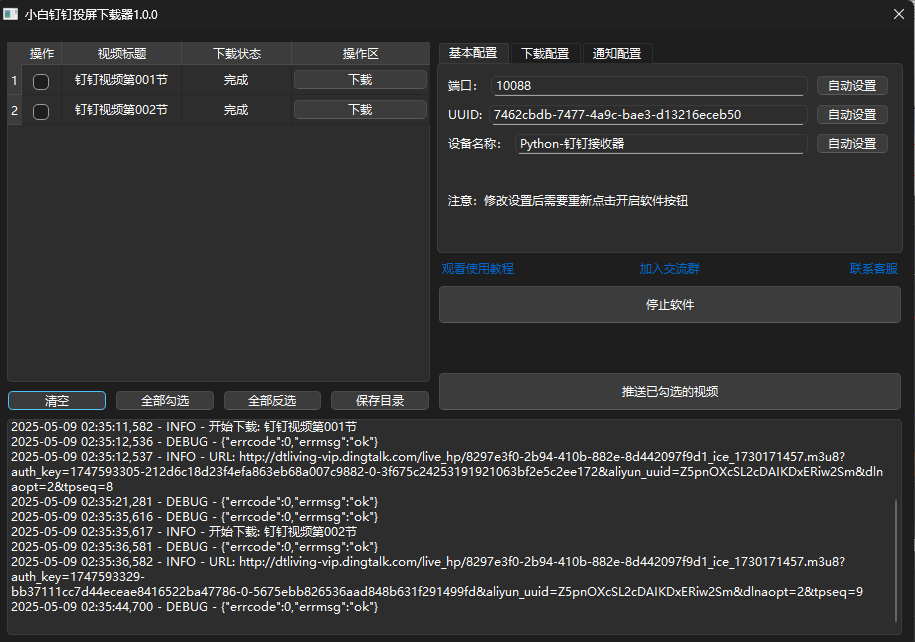Click the 保存目录 button
The image size is (915, 642).
click(380, 400)
